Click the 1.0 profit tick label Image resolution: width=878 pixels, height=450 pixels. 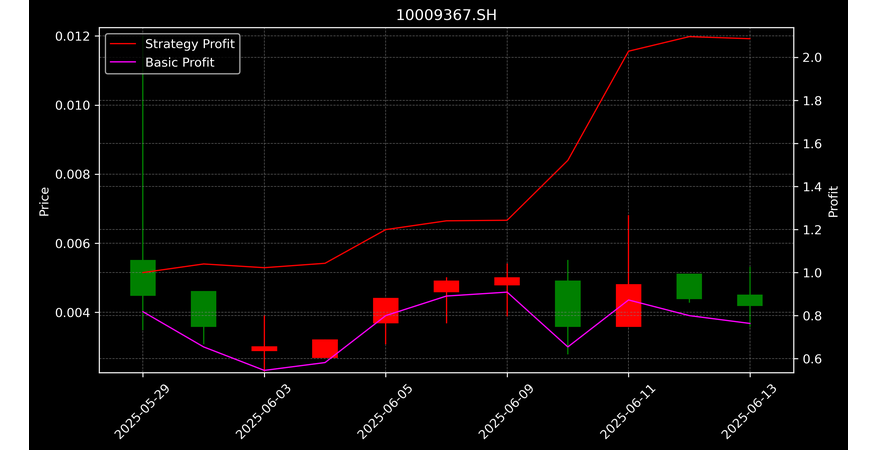tap(811, 273)
